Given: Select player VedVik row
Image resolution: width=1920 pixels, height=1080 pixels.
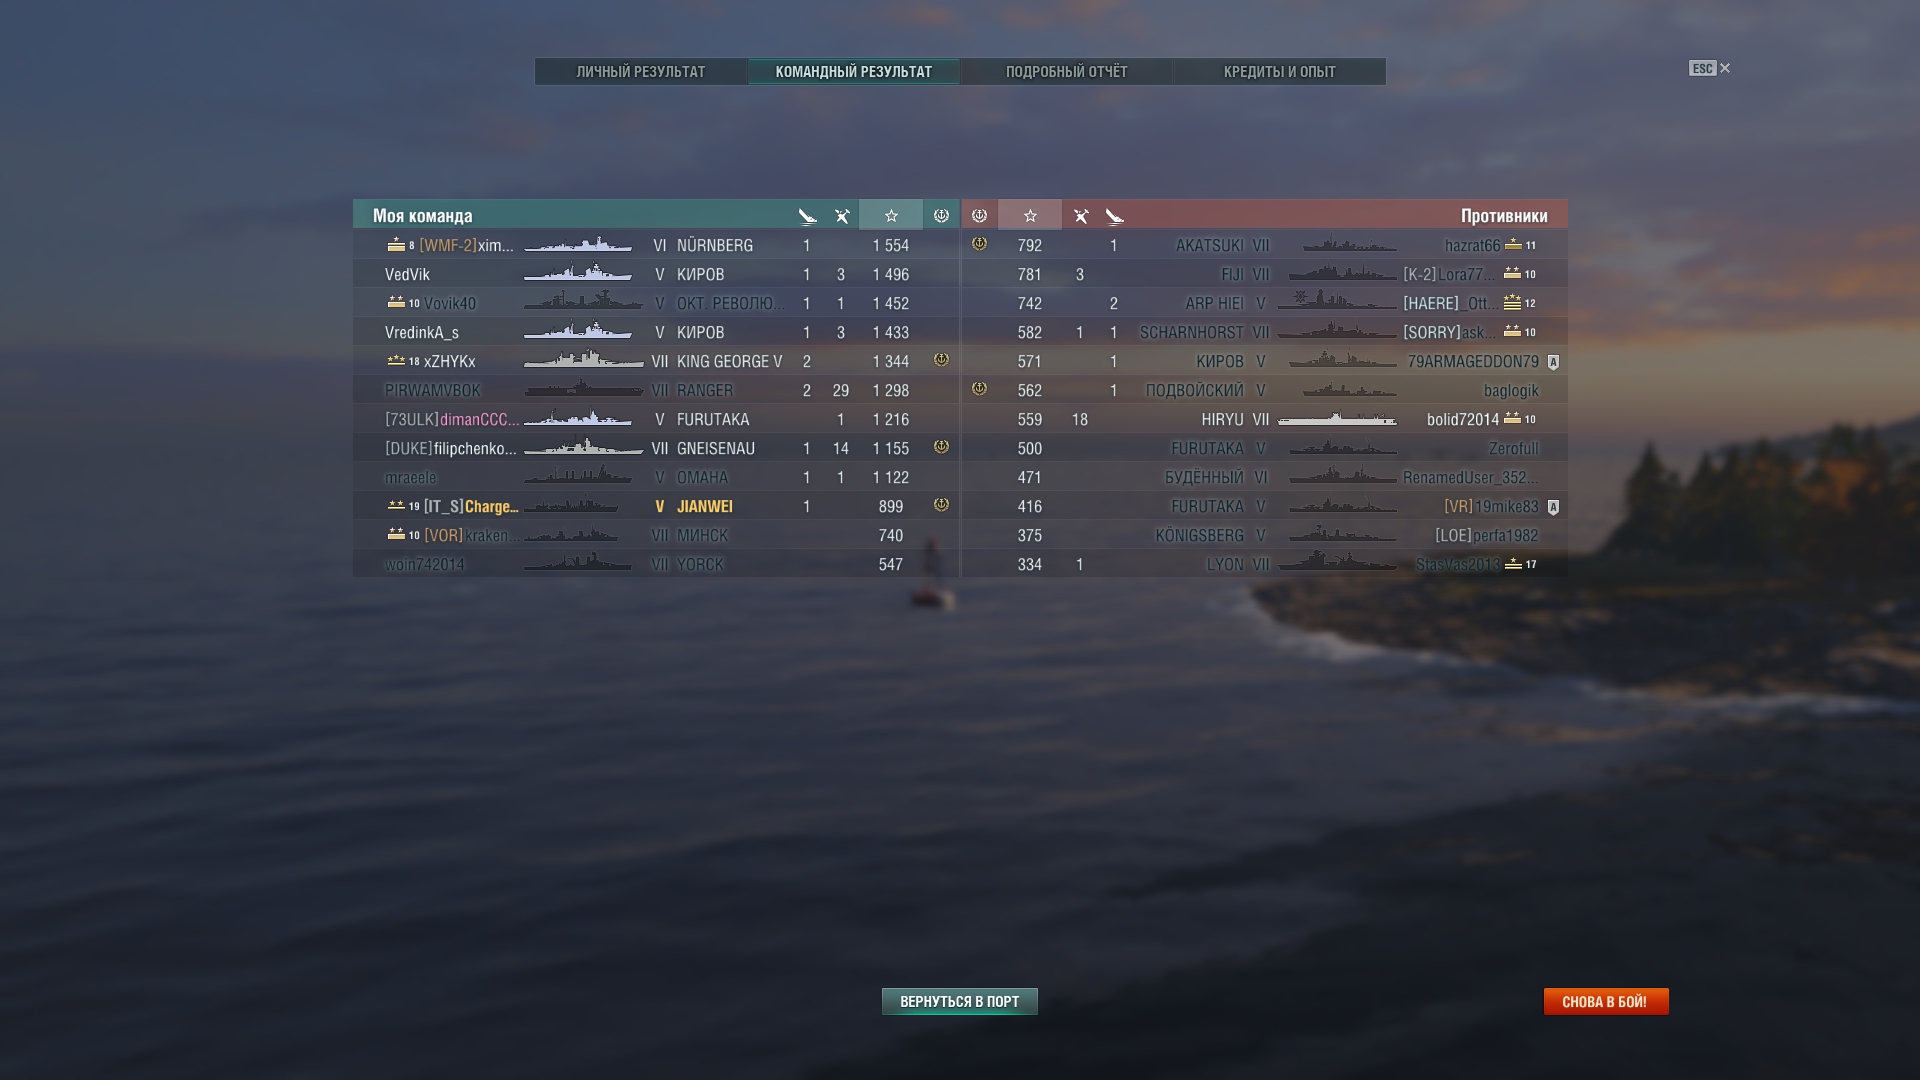Looking at the screenshot, I should tap(656, 274).
